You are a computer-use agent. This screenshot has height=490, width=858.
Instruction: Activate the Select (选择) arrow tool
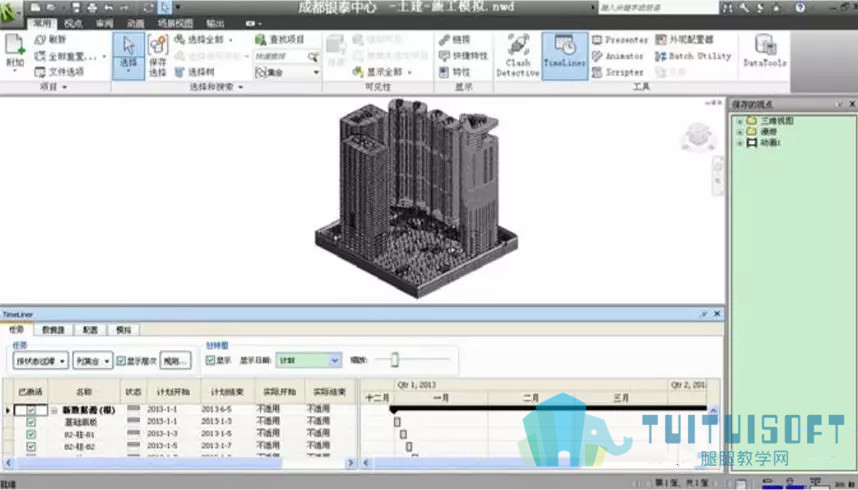coord(129,55)
